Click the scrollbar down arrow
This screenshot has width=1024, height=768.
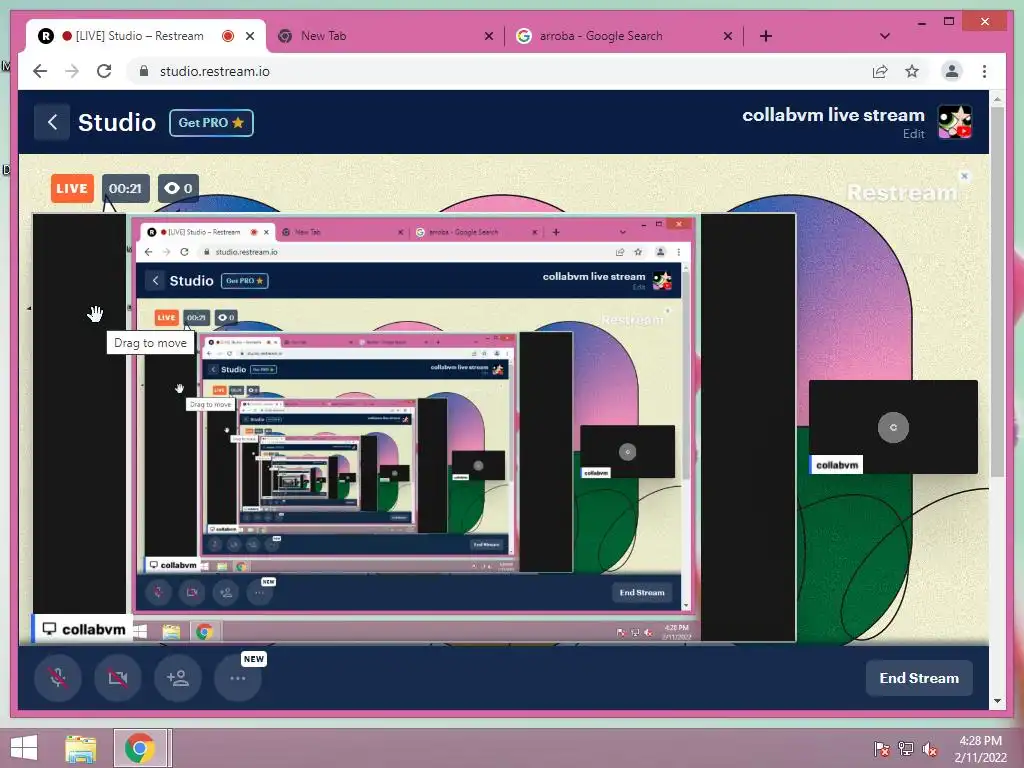point(997,701)
